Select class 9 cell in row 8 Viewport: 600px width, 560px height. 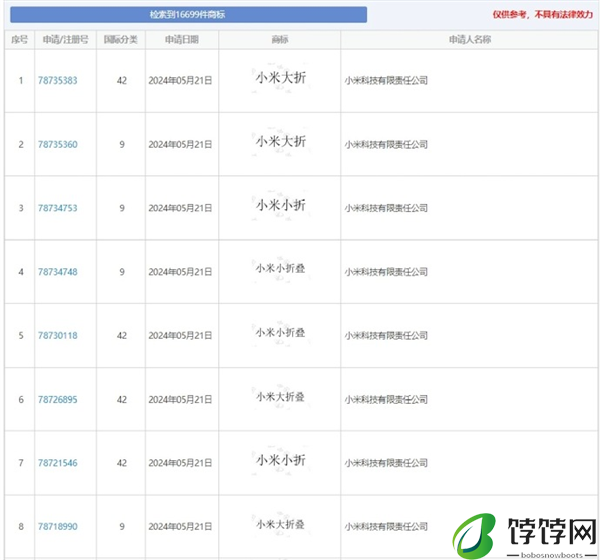coord(122,526)
